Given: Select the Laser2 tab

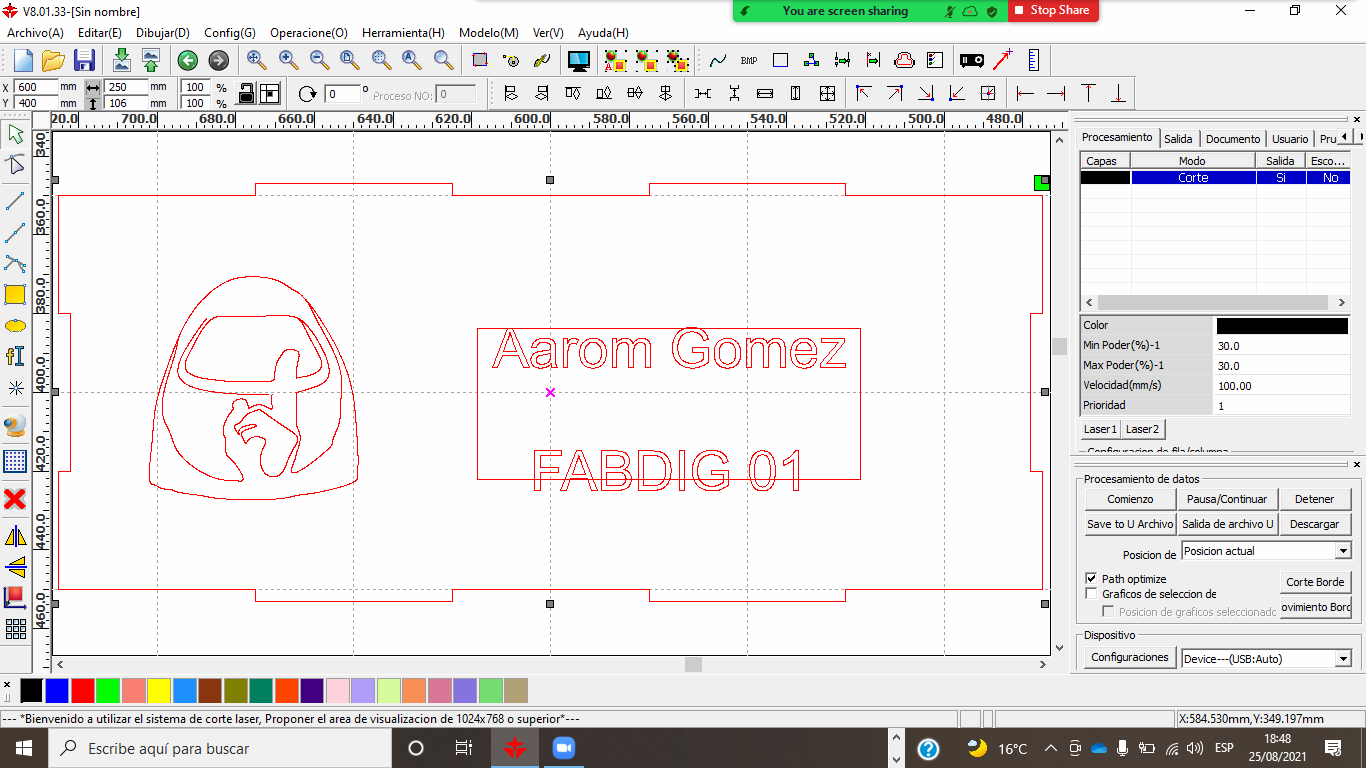Looking at the screenshot, I should (1142, 429).
